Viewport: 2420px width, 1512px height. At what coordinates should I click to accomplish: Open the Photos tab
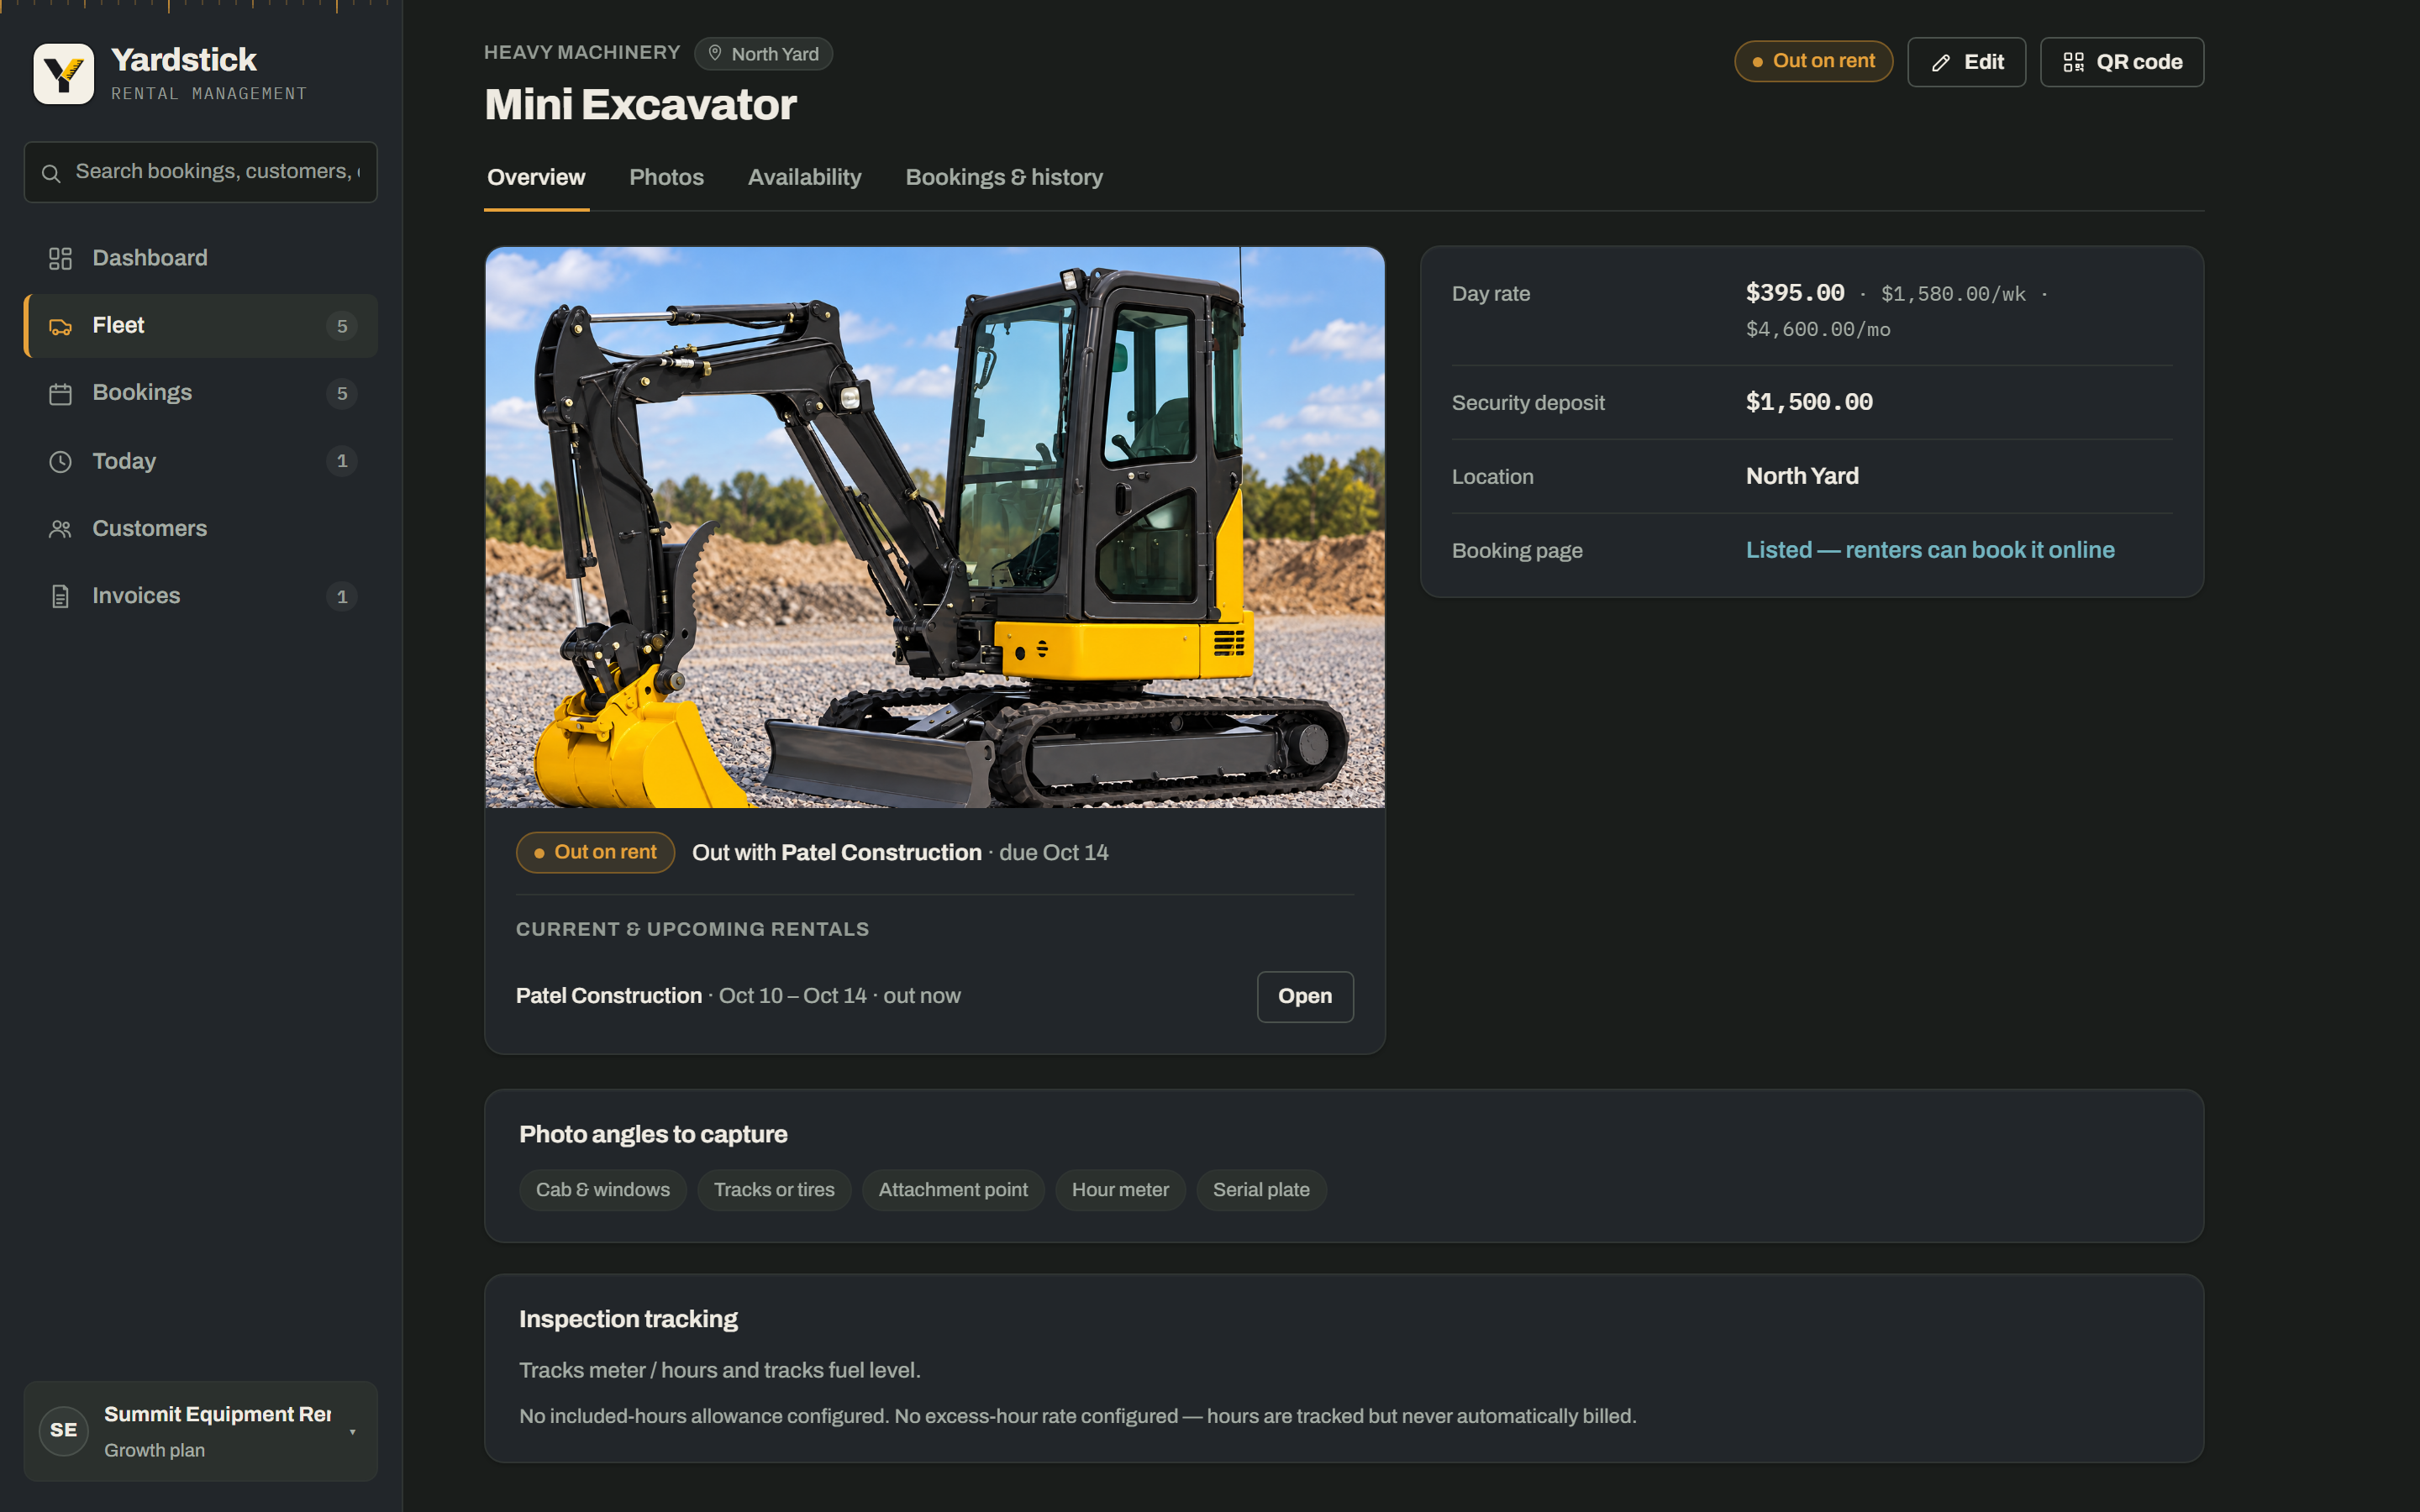pyautogui.click(x=666, y=178)
